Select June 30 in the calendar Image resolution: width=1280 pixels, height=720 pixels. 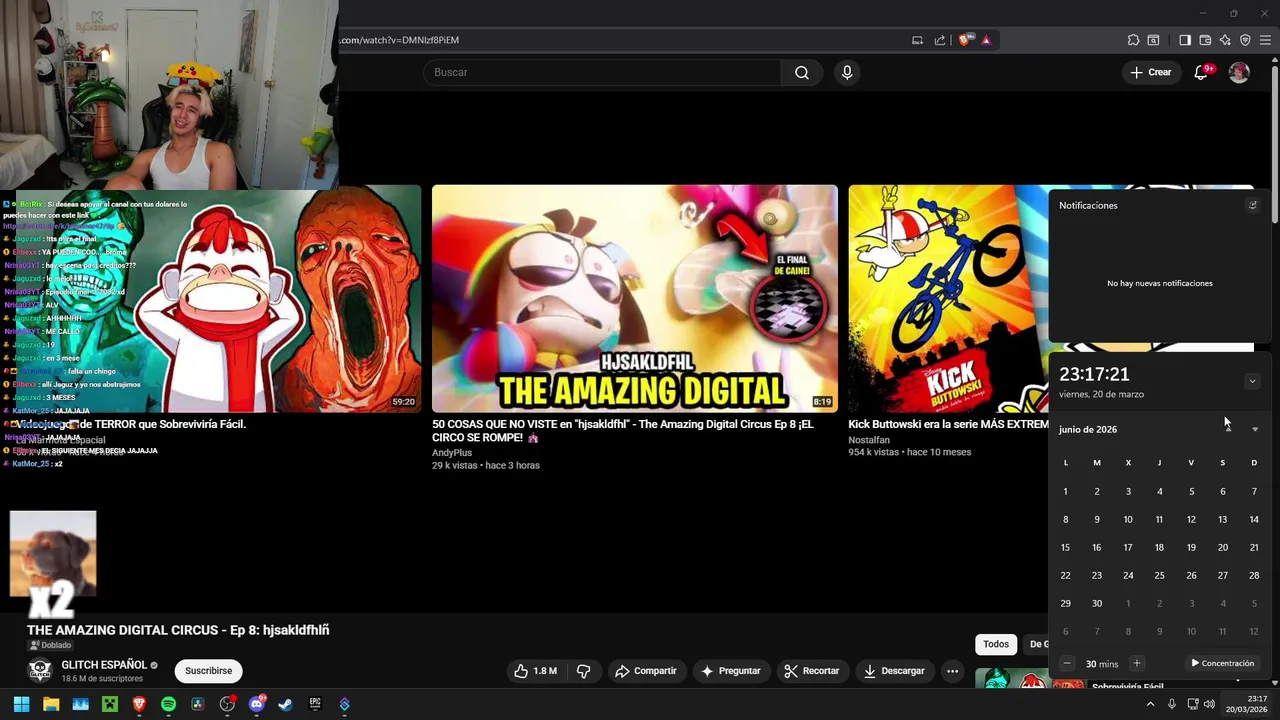point(1097,603)
